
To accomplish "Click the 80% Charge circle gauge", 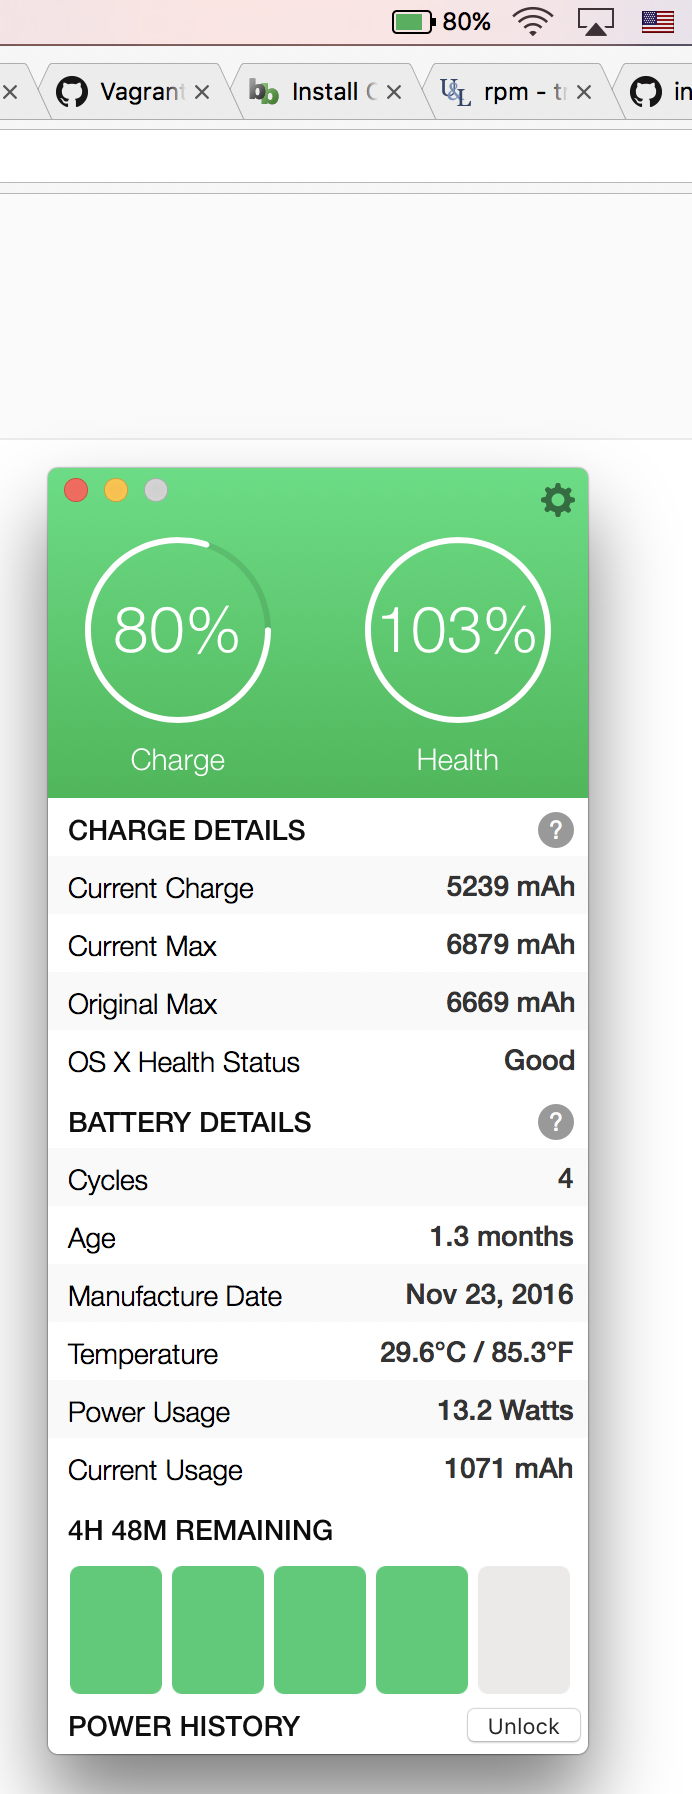I will [x=178, y=630].
